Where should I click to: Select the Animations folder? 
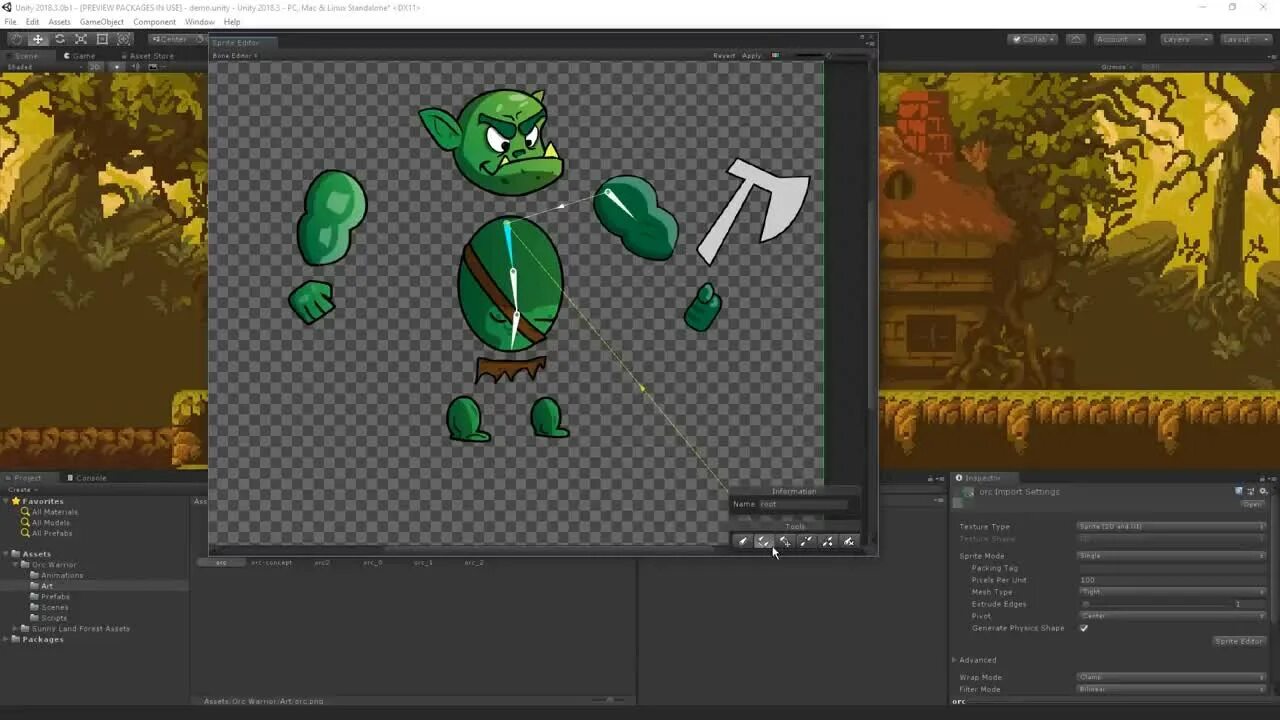56,575
